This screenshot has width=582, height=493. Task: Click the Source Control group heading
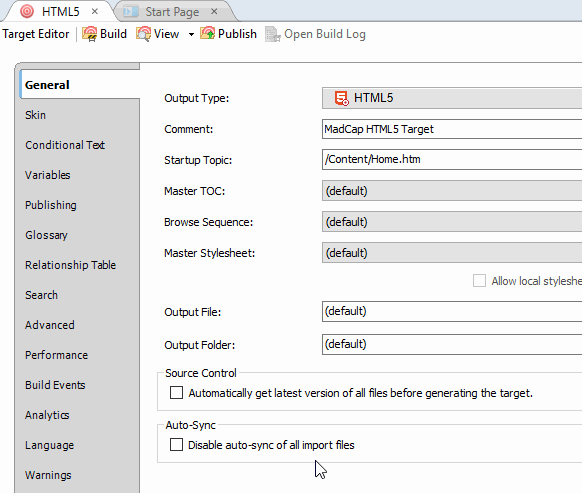201,373
